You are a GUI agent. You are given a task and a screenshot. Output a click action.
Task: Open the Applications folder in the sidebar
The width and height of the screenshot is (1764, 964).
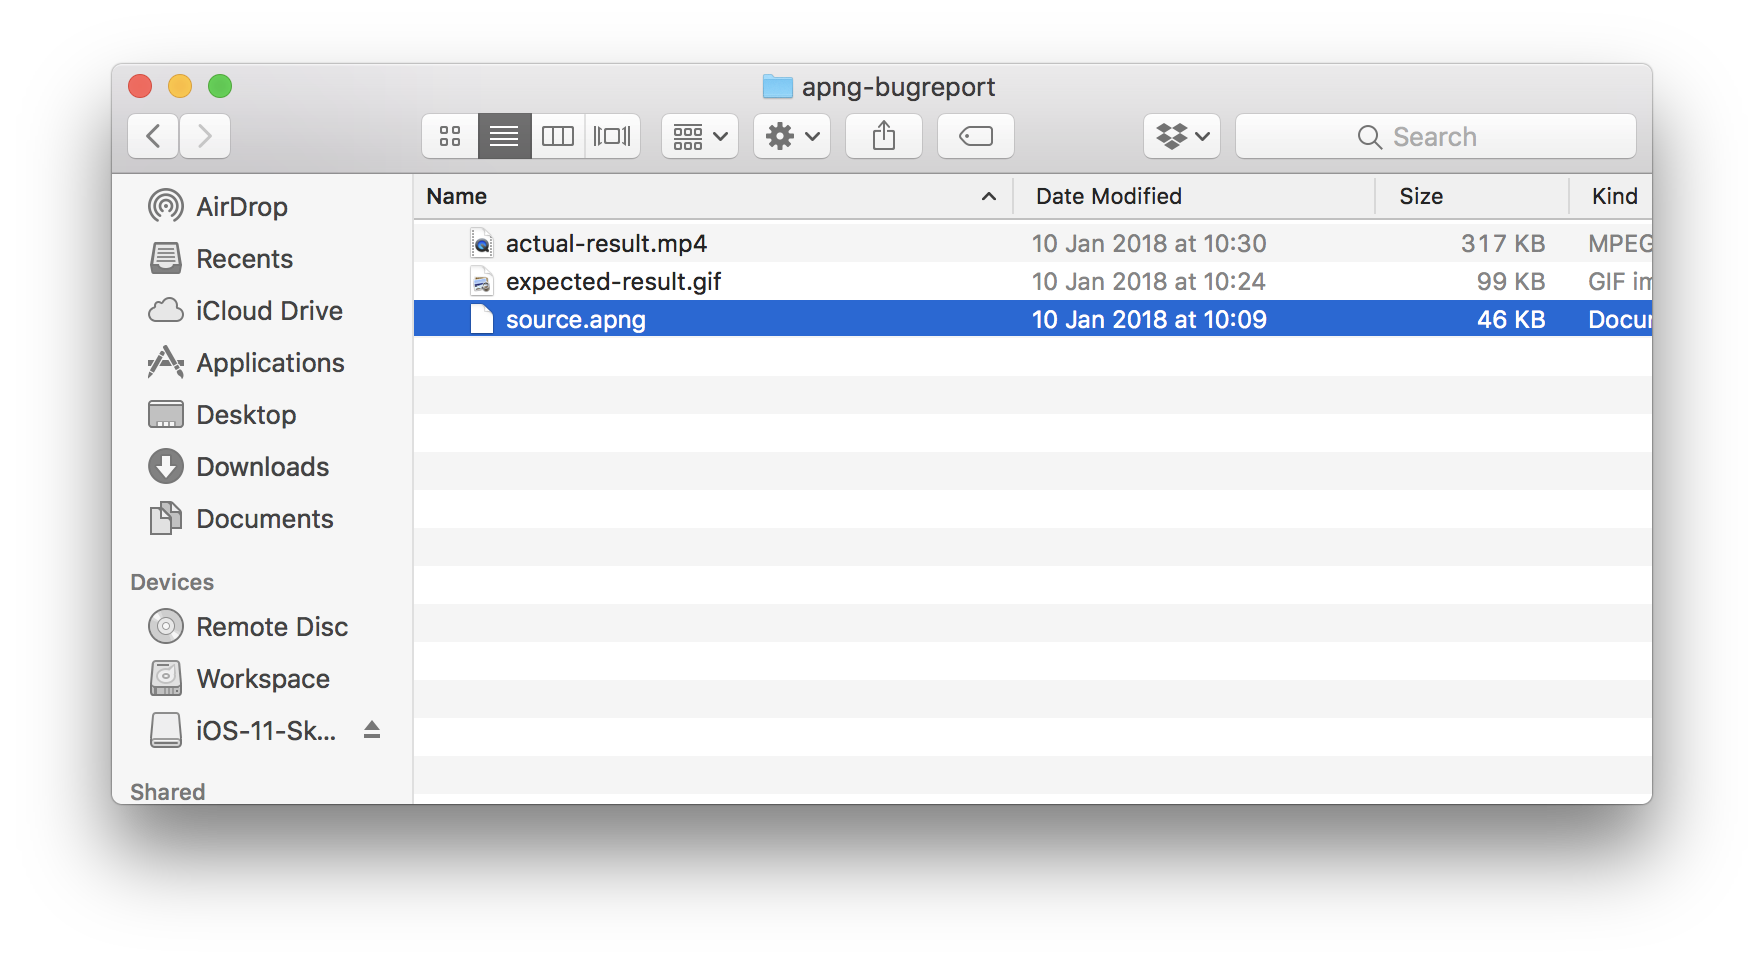tap(270, 362)
